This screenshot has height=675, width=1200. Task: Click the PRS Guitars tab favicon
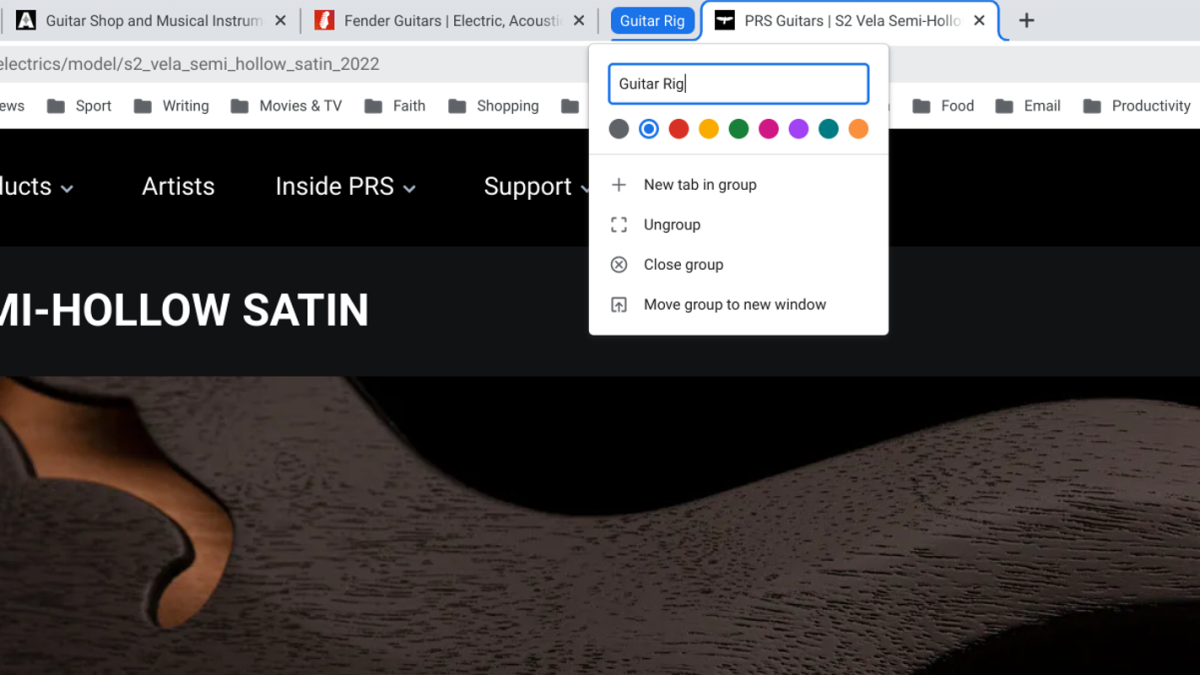coord(725,20)
